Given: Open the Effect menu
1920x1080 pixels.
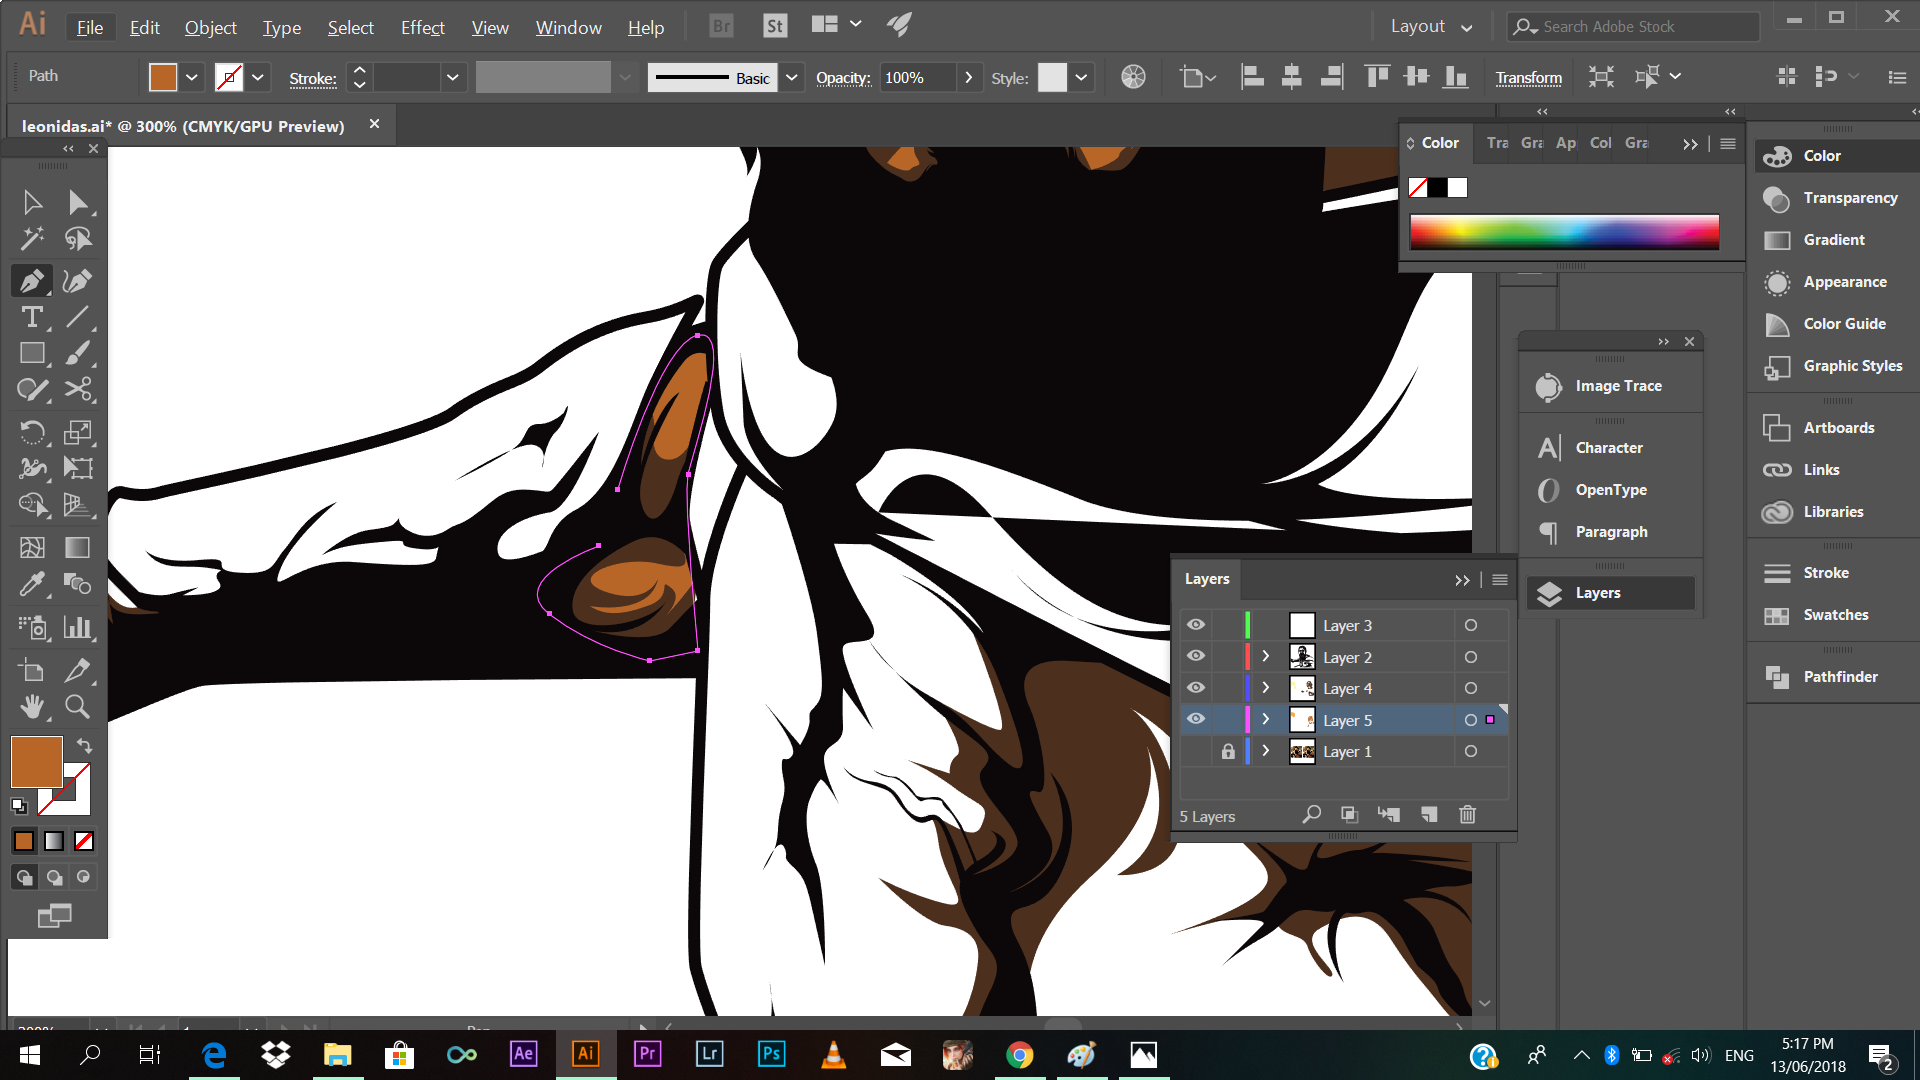Looking at the screenshot, I should [x=422, y=27].
